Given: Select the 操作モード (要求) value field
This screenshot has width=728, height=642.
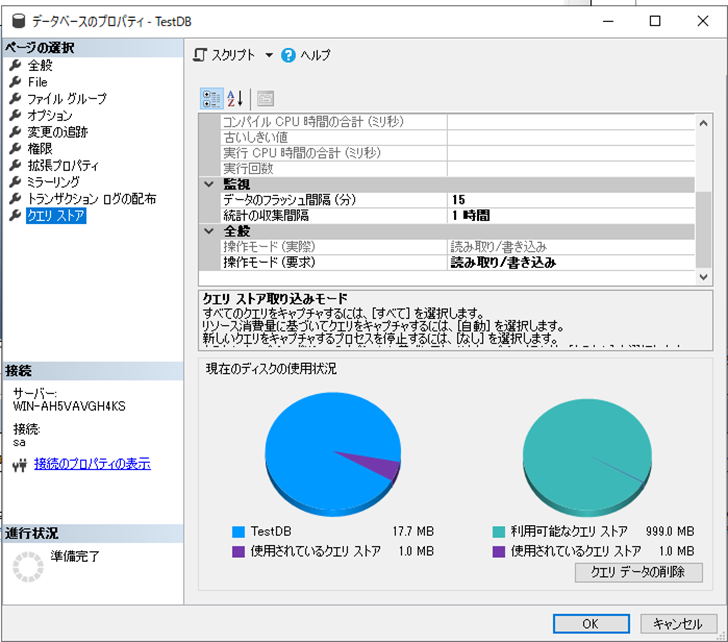Looking at the screenshot, I should 570,262.
